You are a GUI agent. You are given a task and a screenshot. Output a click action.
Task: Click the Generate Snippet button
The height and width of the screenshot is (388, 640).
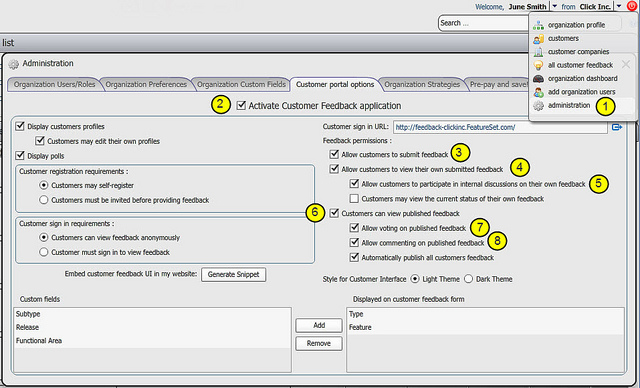tap(233, 275)
